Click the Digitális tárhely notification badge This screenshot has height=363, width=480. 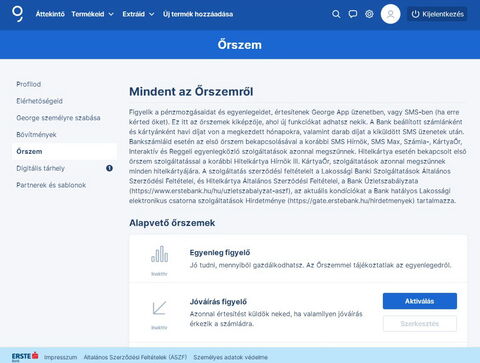(x=109, y=168)
